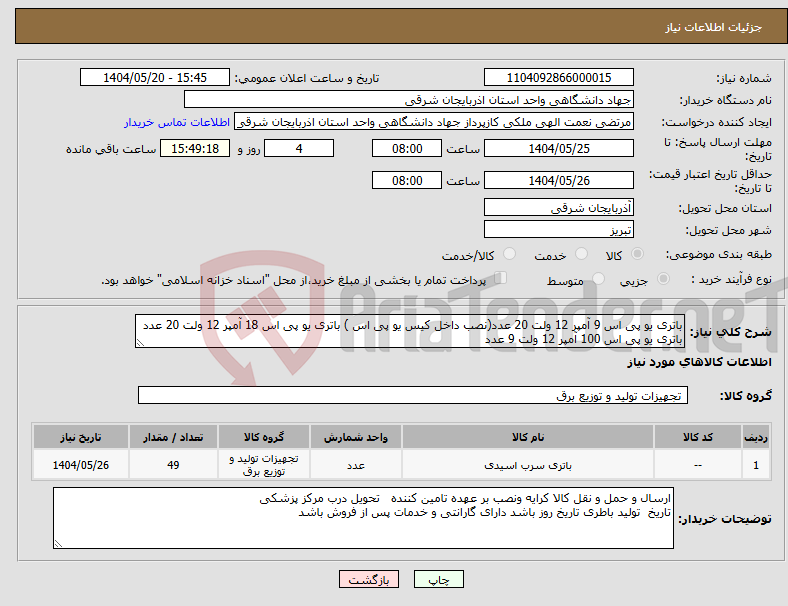Click the announcement date and time field
This screenshot has height=606, width=788.
155,77
